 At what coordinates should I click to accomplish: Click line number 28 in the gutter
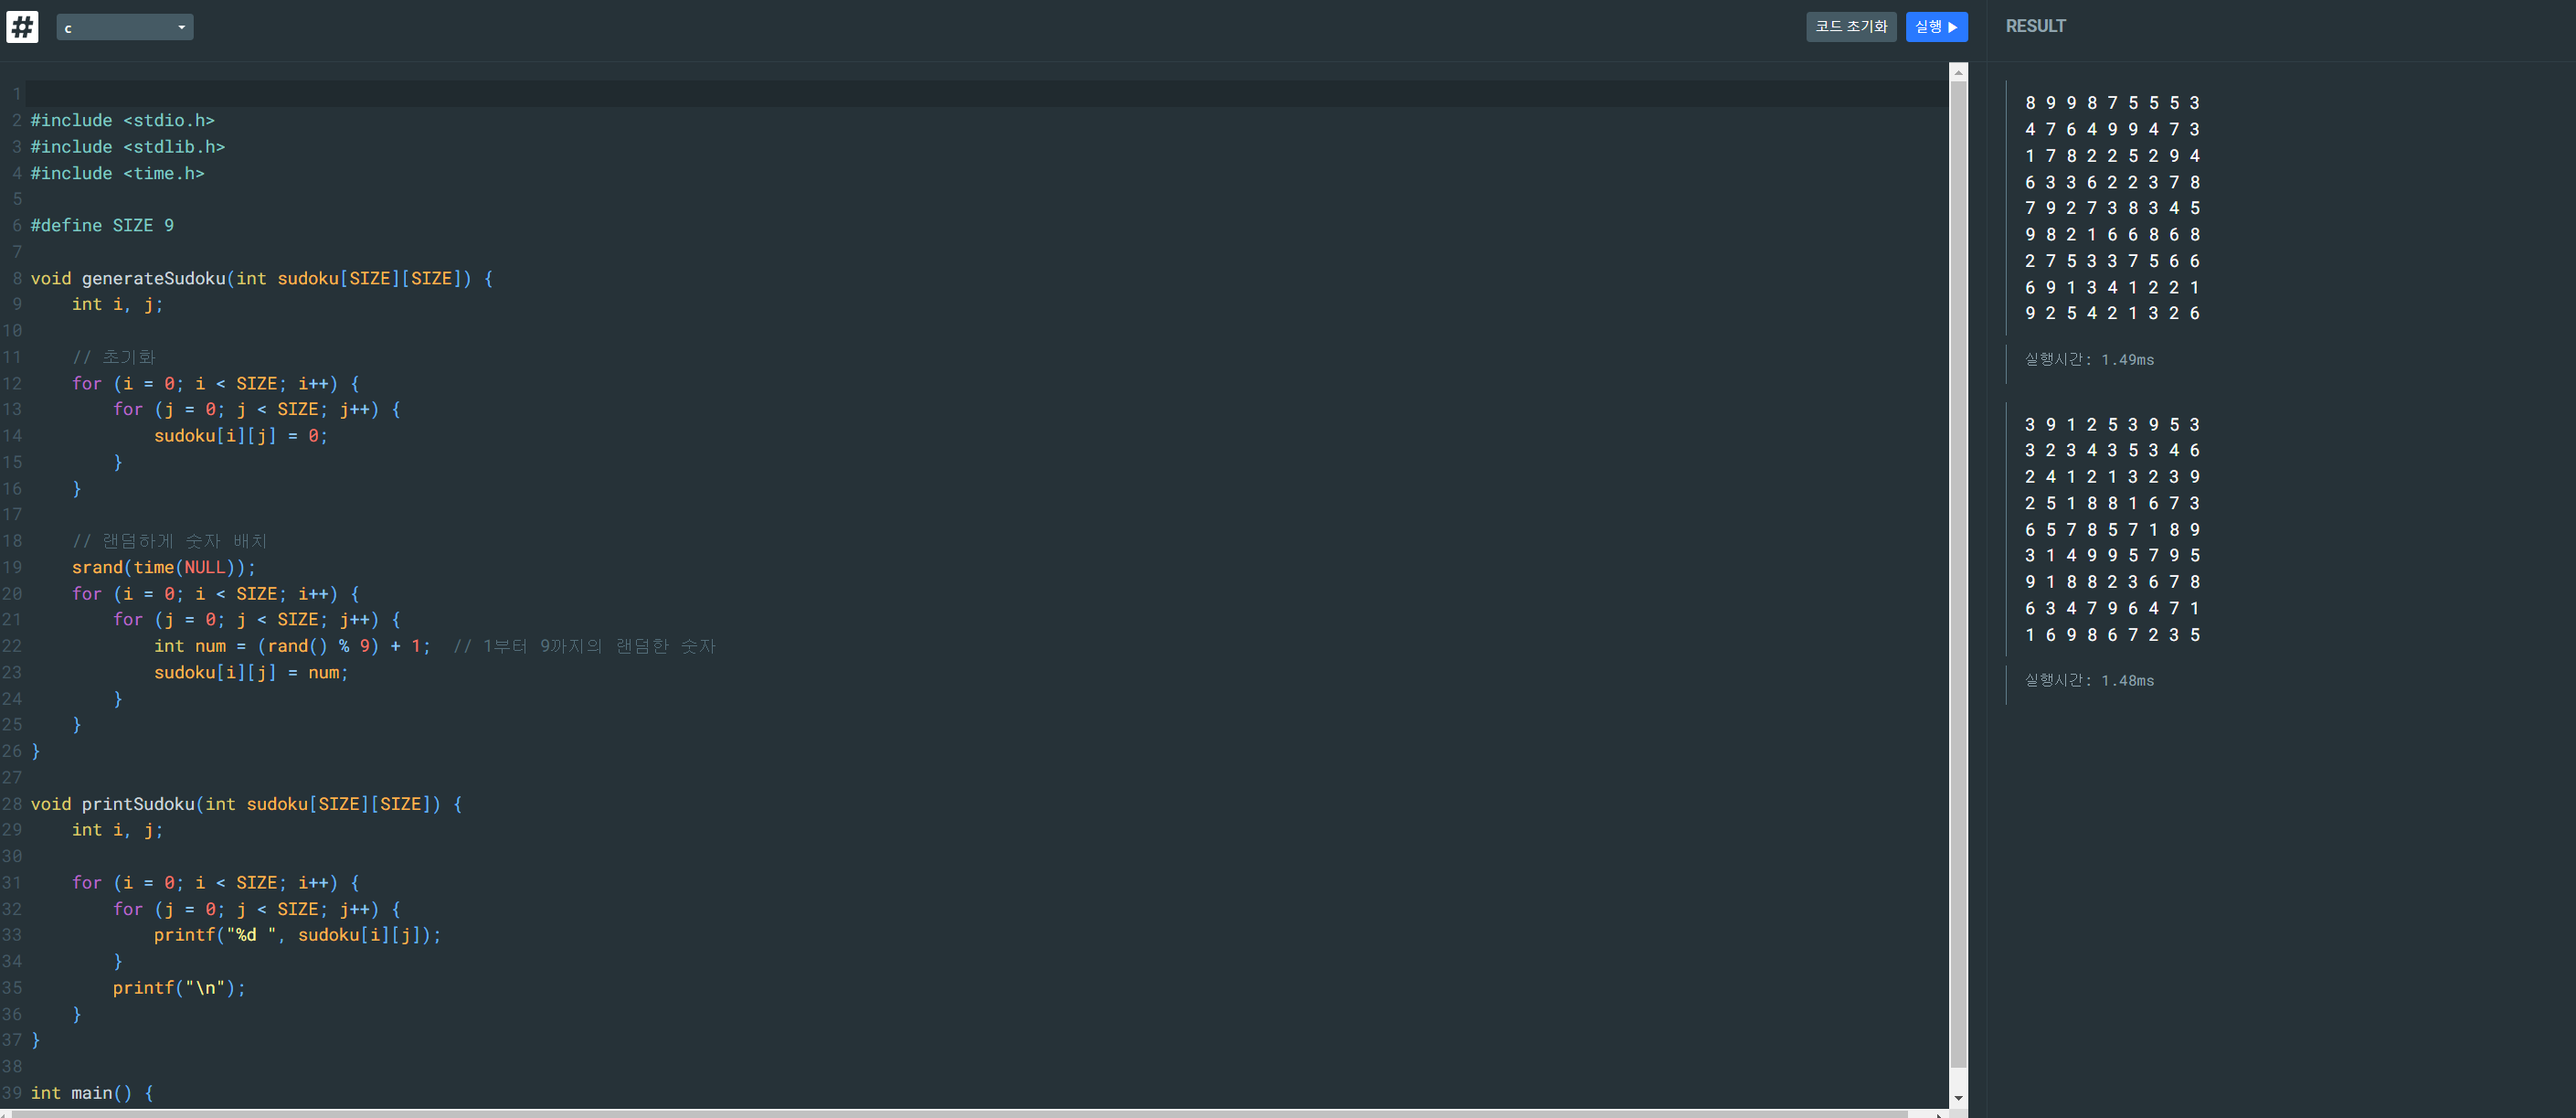[x=12, y=804]
